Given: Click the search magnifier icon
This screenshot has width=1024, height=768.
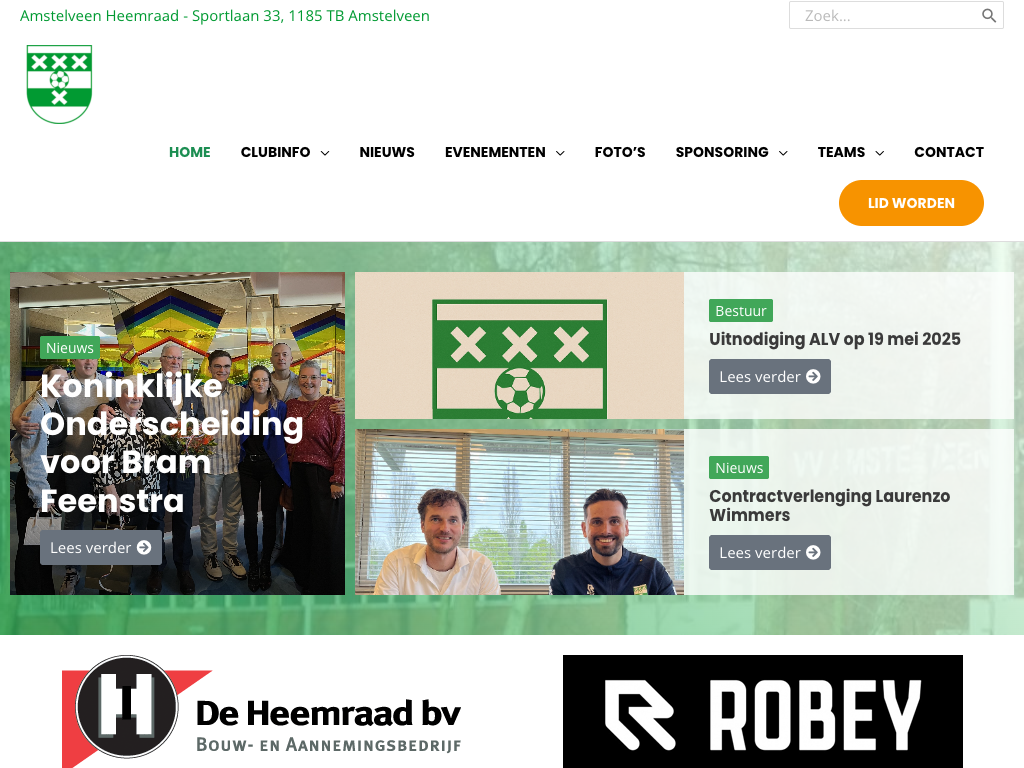Looking at the screenshot, I should 989,16.
